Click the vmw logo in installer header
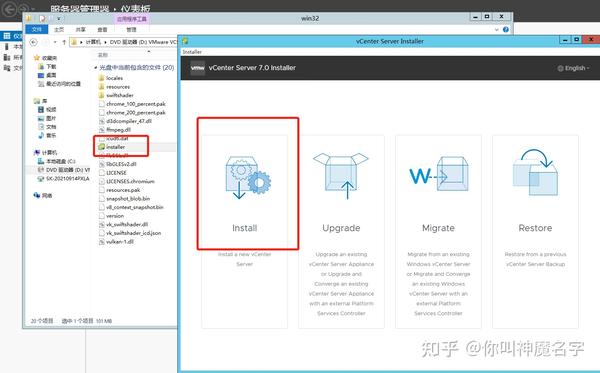The width and height of the screenshot is (600, 373). (x=197, y=68)
